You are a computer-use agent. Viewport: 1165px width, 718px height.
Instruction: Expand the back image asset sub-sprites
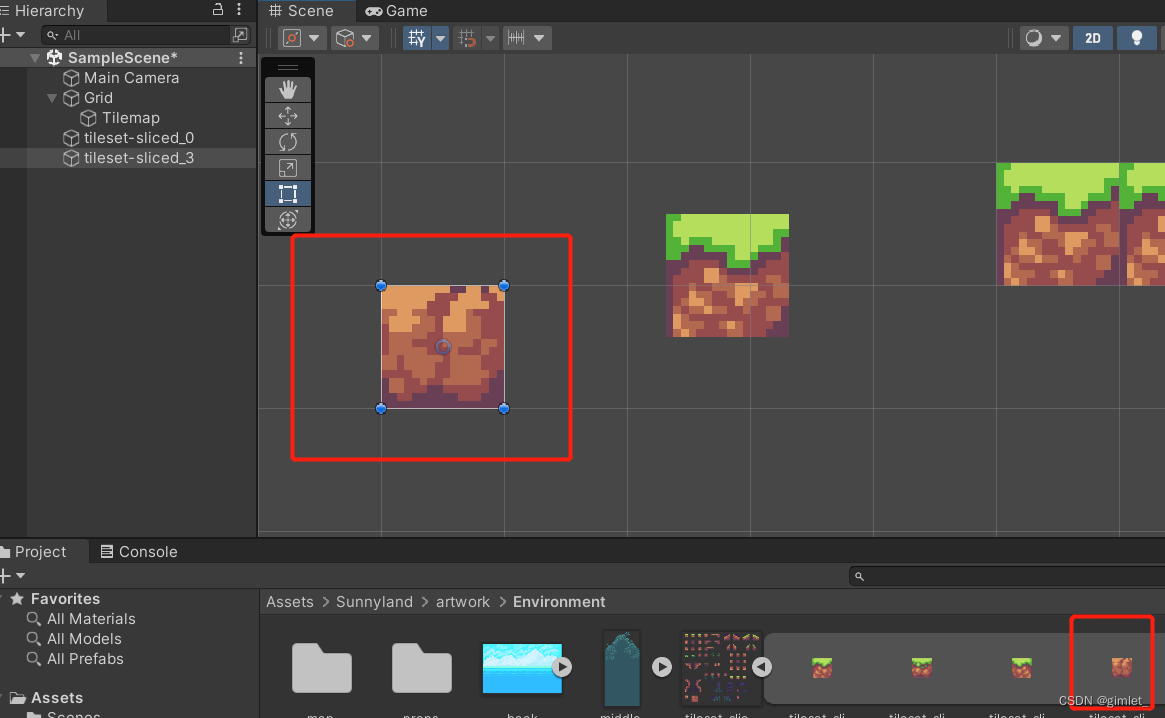coord(562,667)
